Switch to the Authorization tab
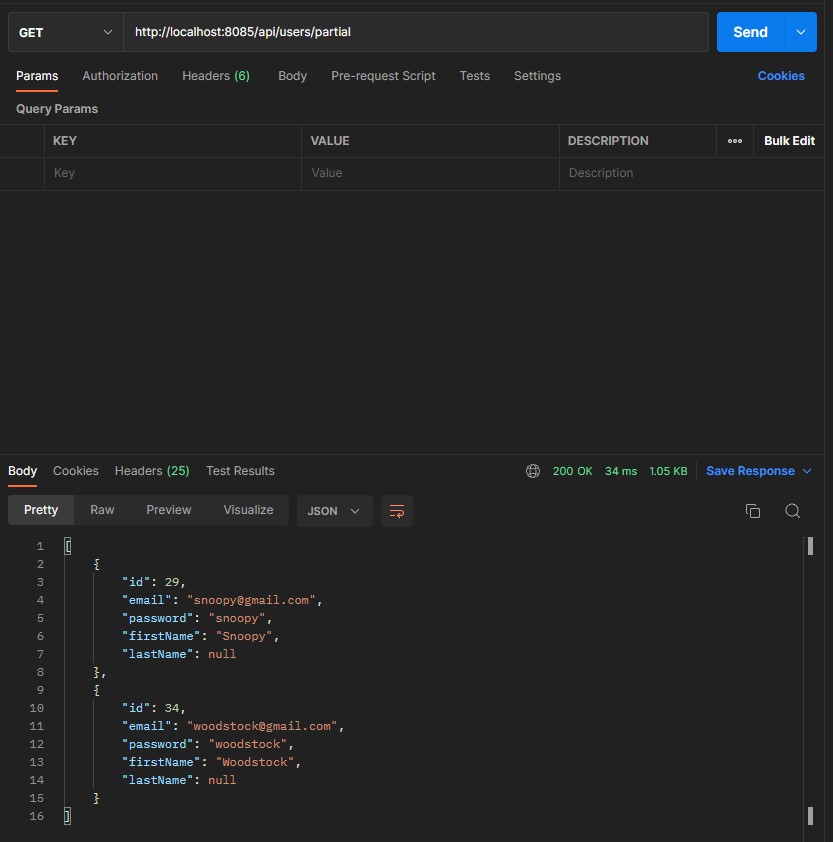The image size is (833, 842). point(120,76)
